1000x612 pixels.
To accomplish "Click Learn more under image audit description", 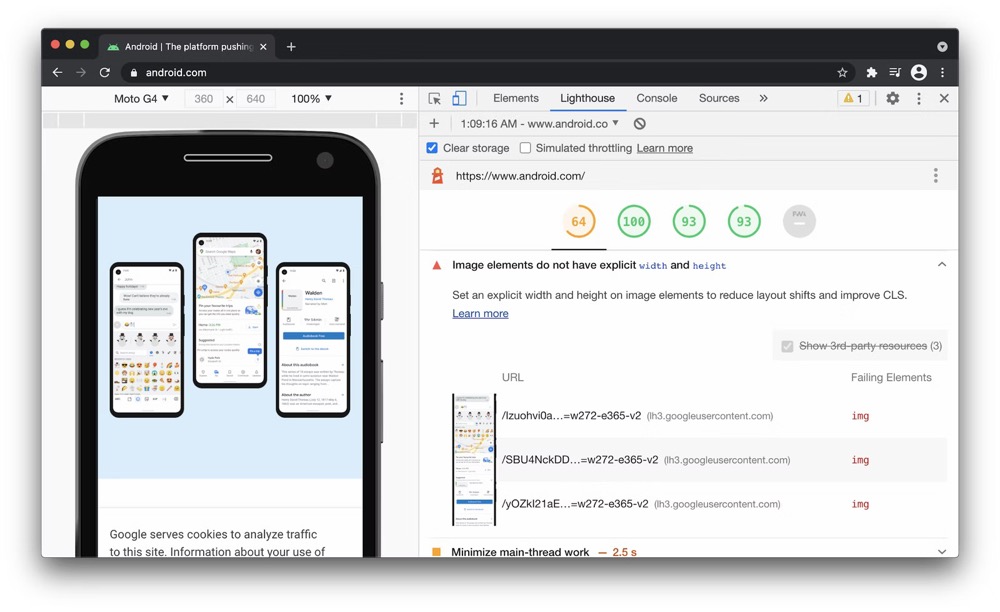I will [x=480, y=314].
